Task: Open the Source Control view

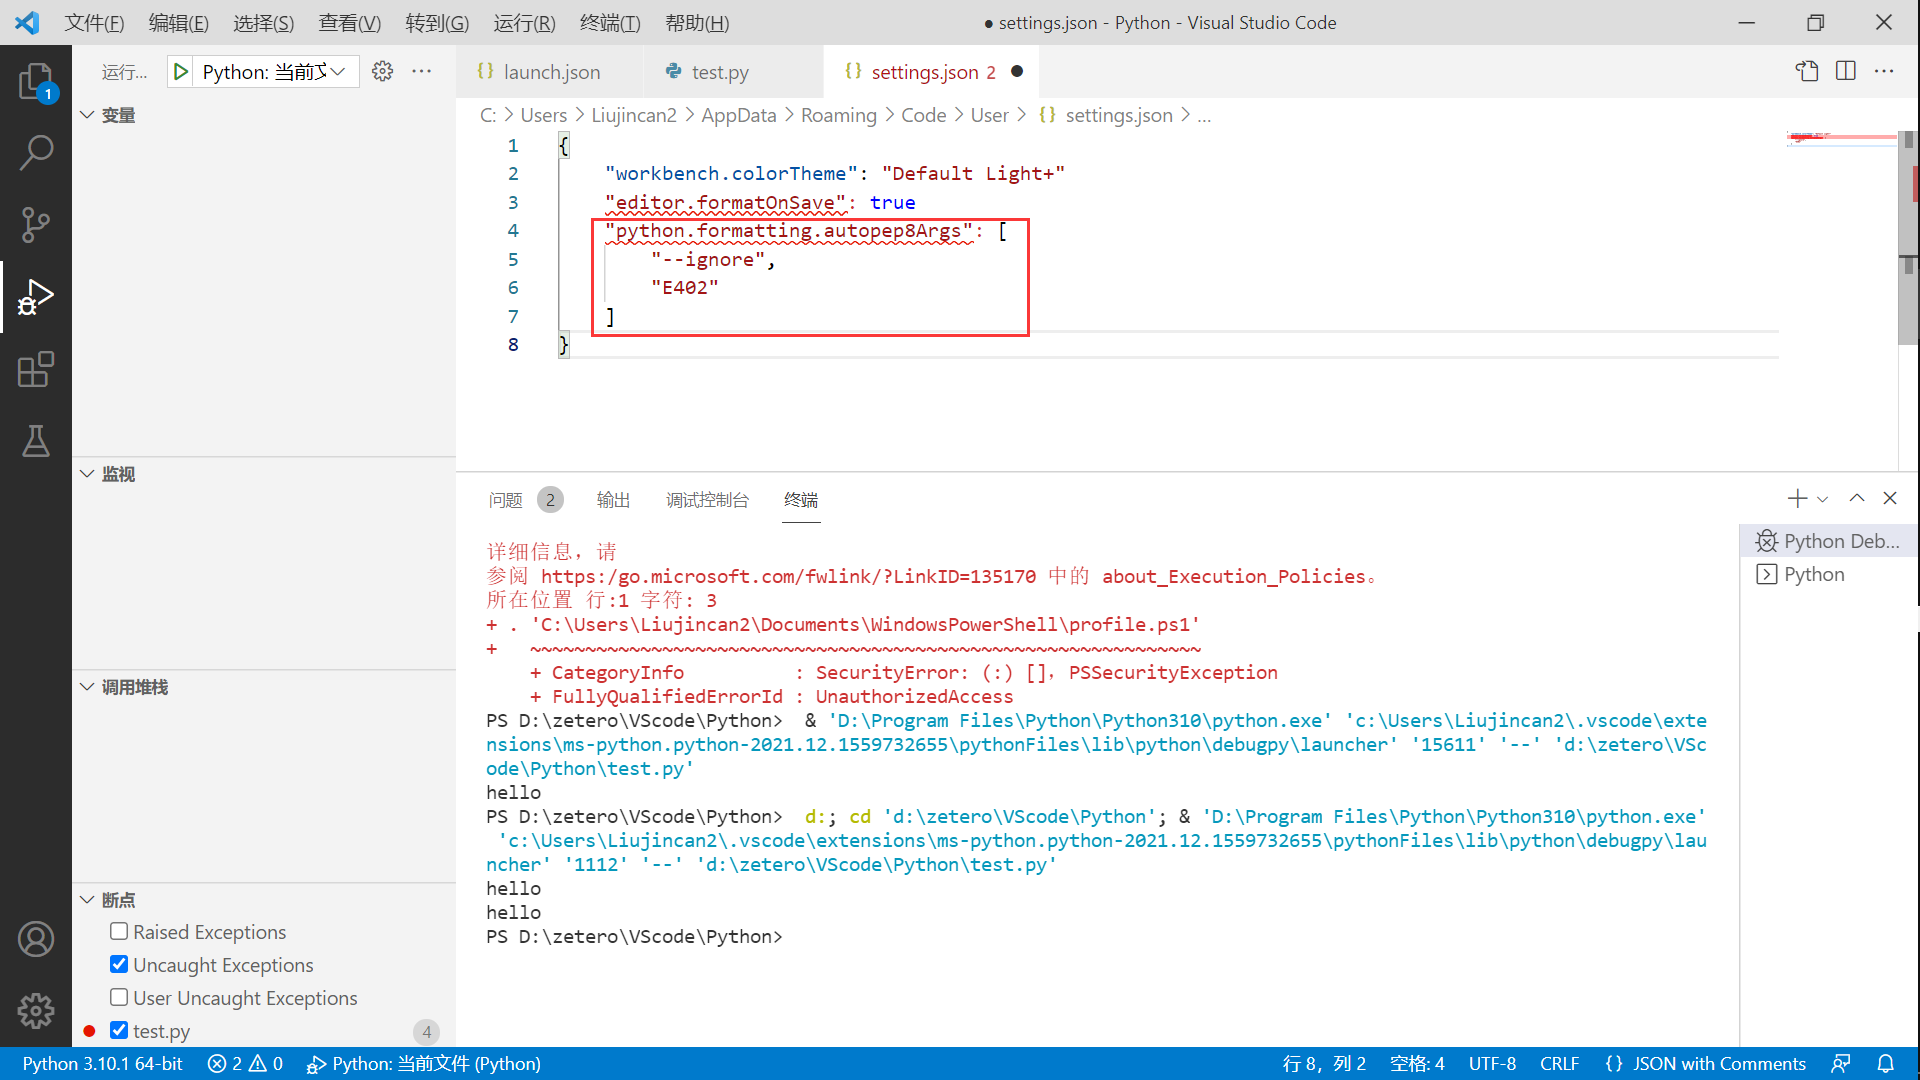Action: pos(36,225)
